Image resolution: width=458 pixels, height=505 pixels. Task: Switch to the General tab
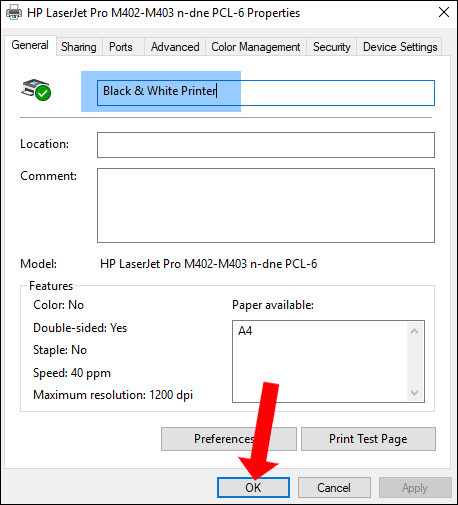30,45
